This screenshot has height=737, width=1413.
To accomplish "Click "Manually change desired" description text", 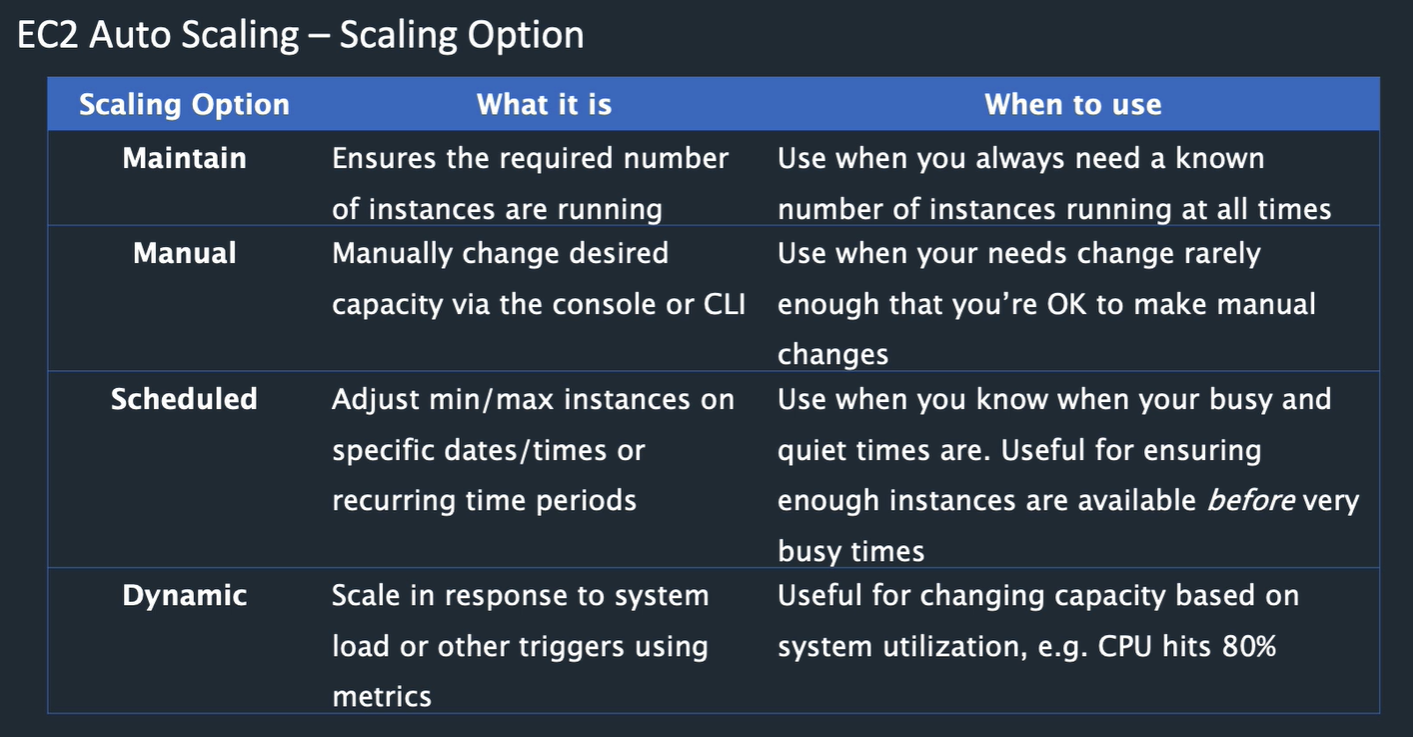I will (x=500, y=253).
